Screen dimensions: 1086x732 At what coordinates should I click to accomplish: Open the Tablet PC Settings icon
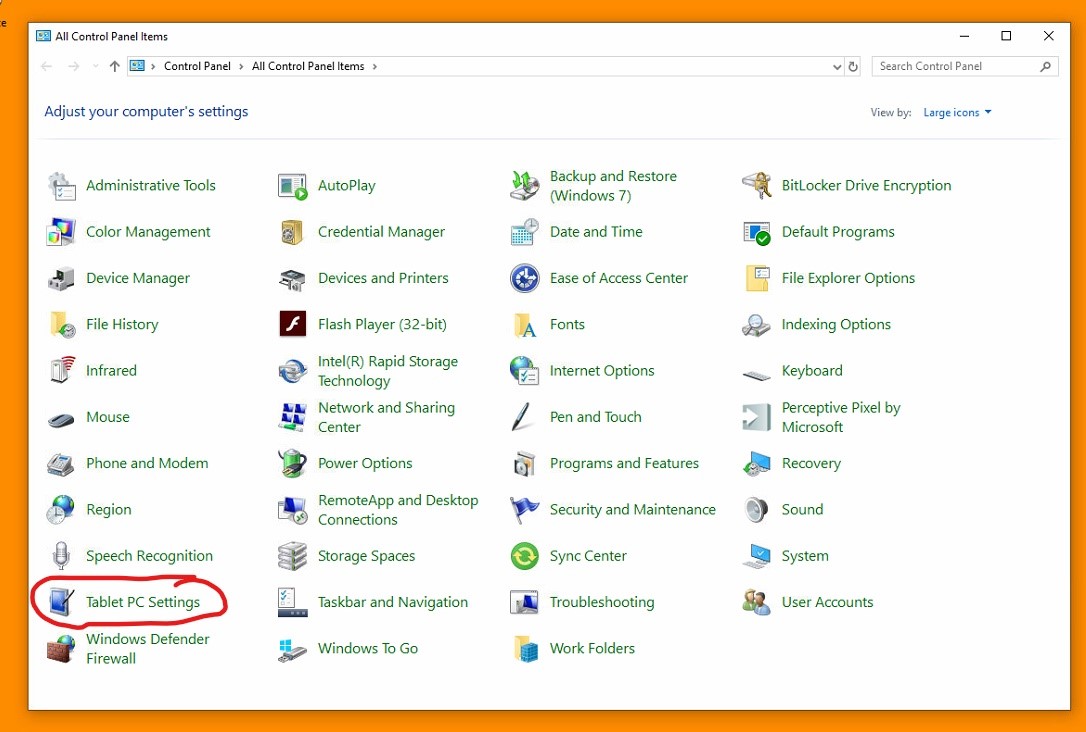click(x=61, y=602)
